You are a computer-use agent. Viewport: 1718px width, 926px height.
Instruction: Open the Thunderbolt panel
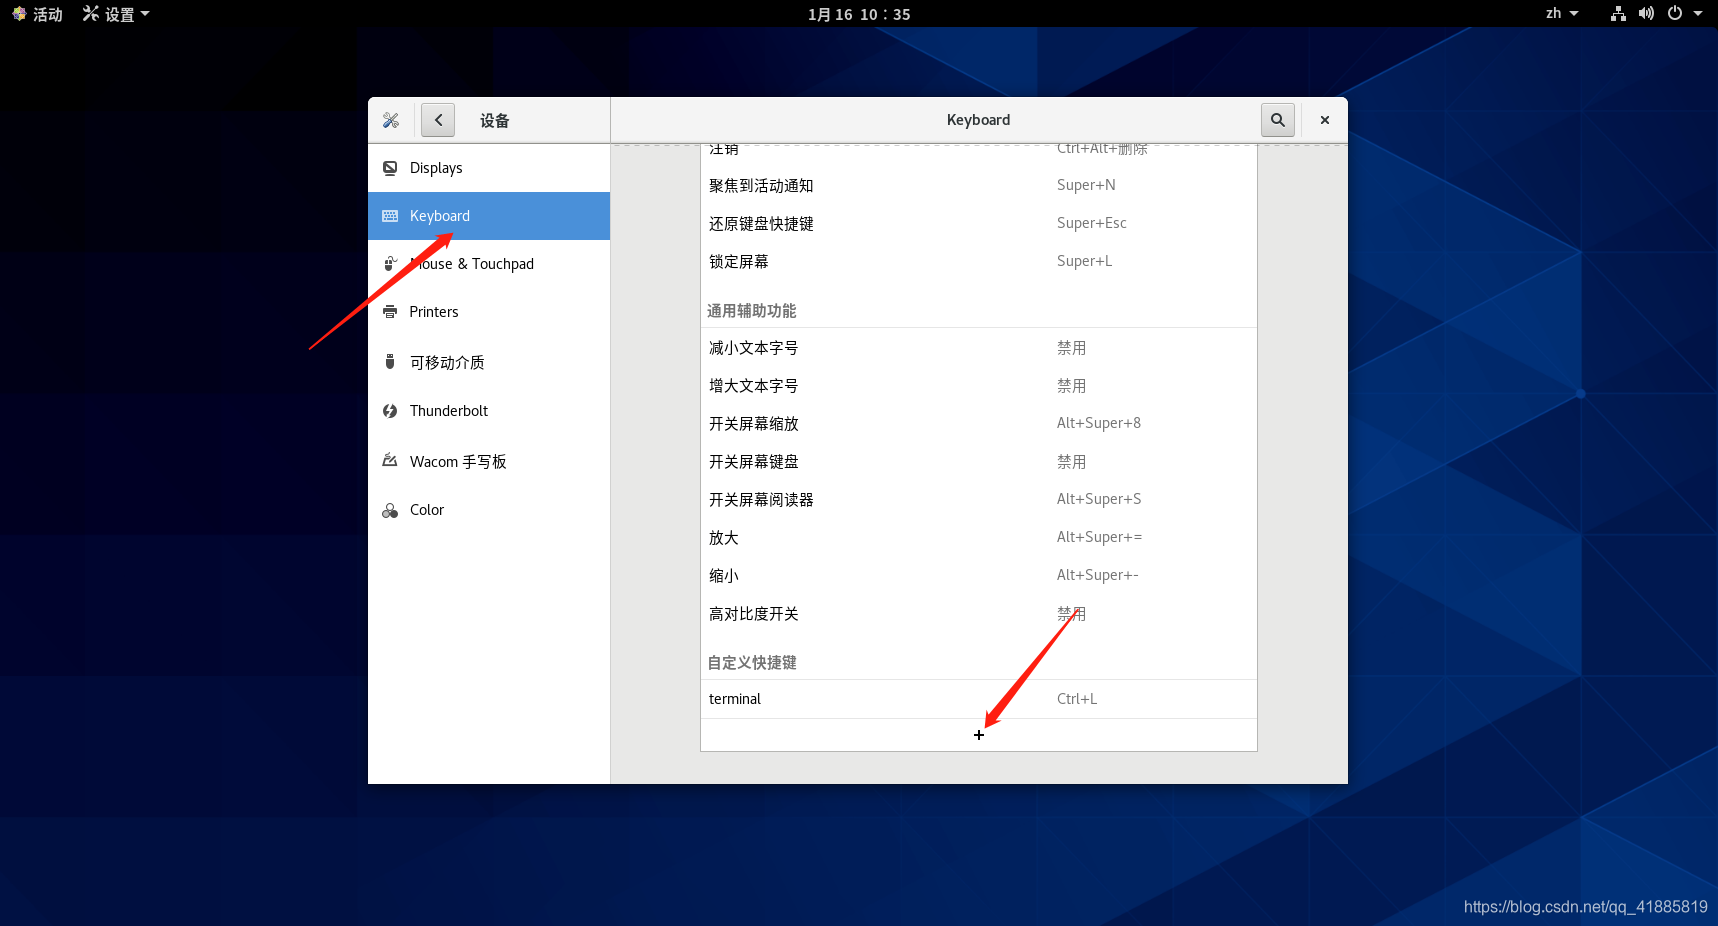489,411
